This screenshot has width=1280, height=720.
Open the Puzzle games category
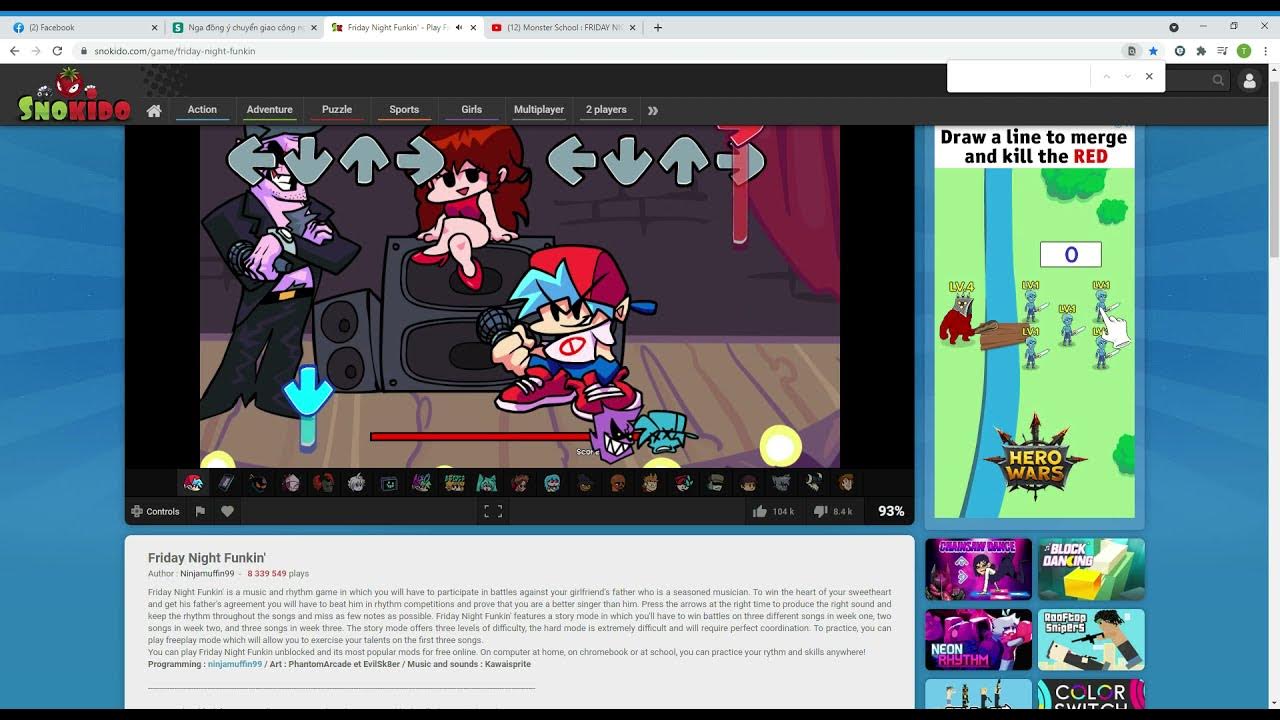click(x=337, y=110)
